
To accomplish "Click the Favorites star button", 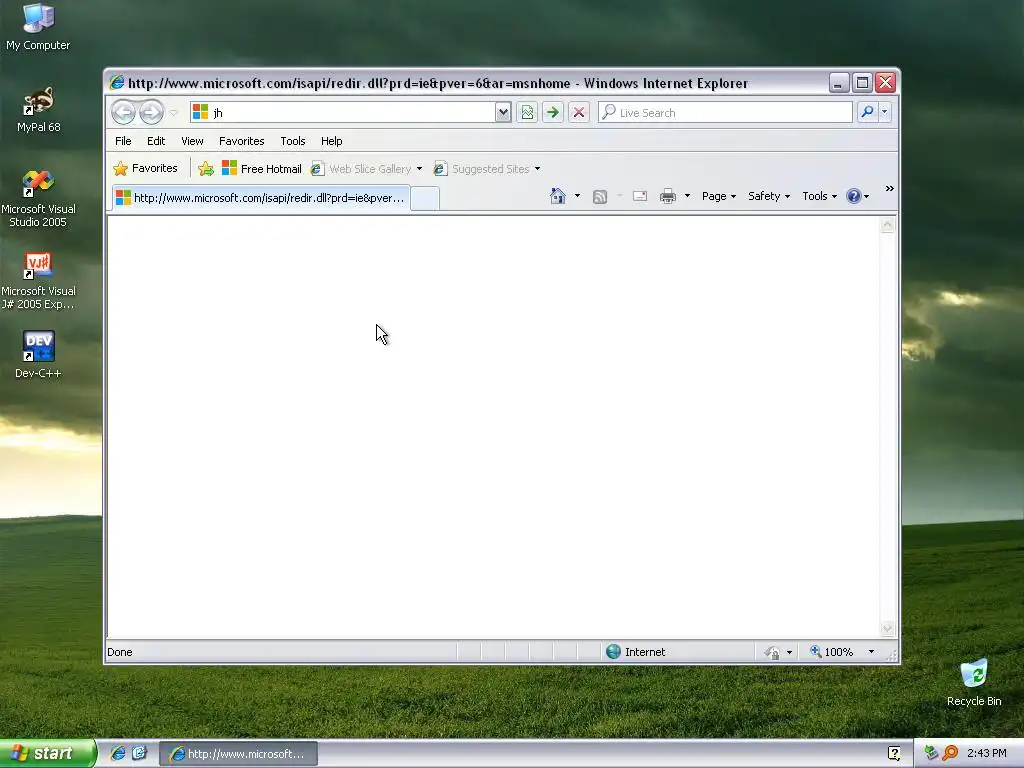I will point(145,168).
